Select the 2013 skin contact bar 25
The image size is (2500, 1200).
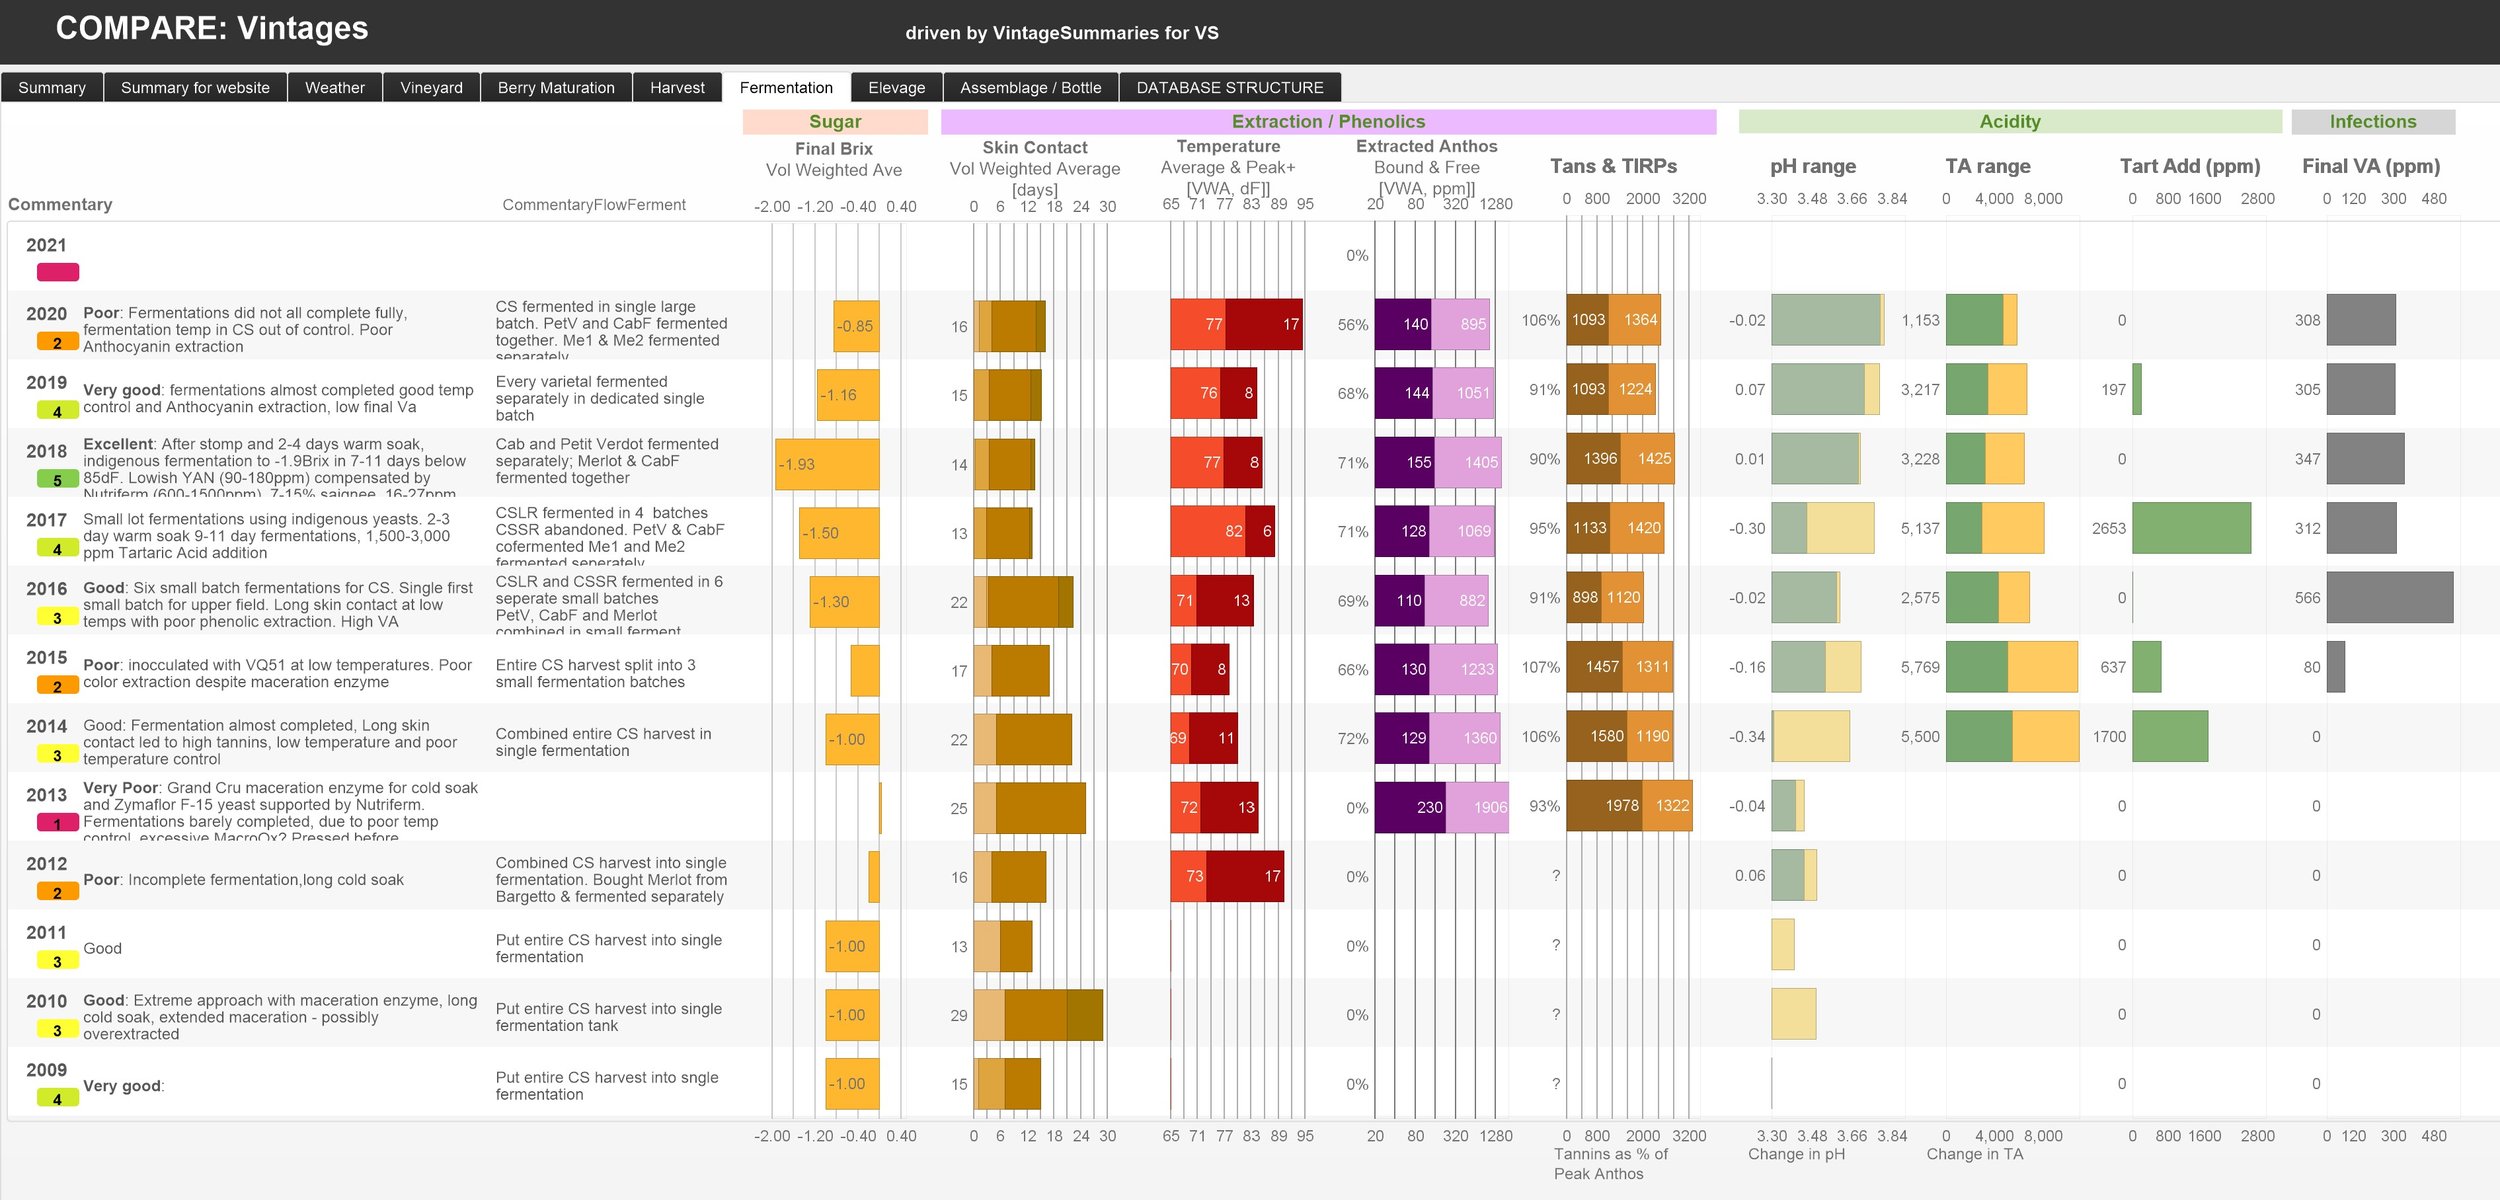[1029, 808]
